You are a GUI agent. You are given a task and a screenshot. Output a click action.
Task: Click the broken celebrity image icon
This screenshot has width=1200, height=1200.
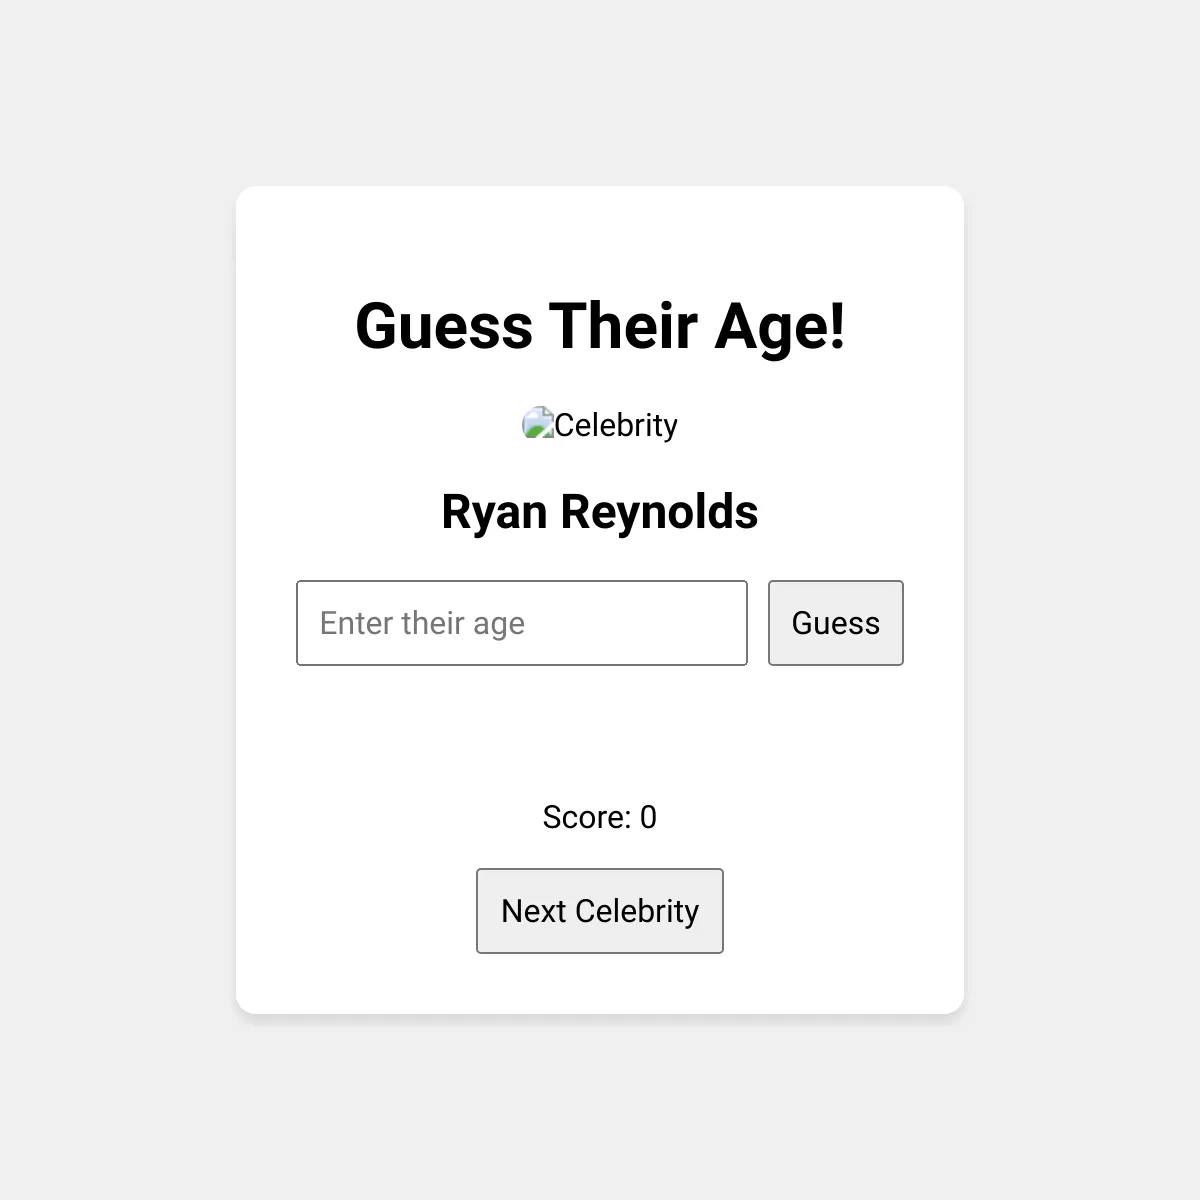(x=538, y=423)
